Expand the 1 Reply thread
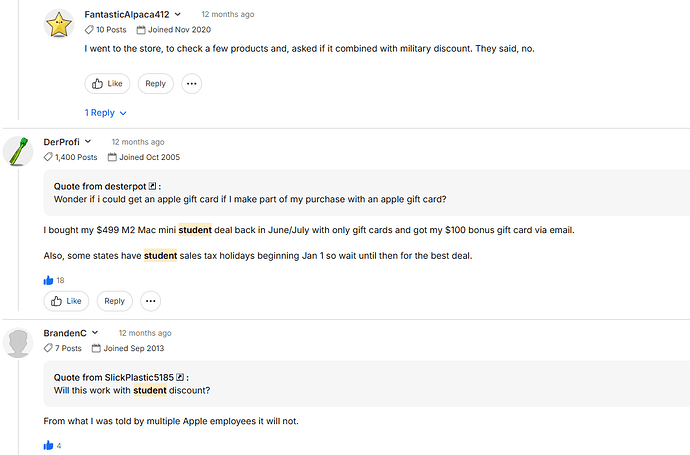This screenshot has width=690, height=455. [x=106, y=113]
